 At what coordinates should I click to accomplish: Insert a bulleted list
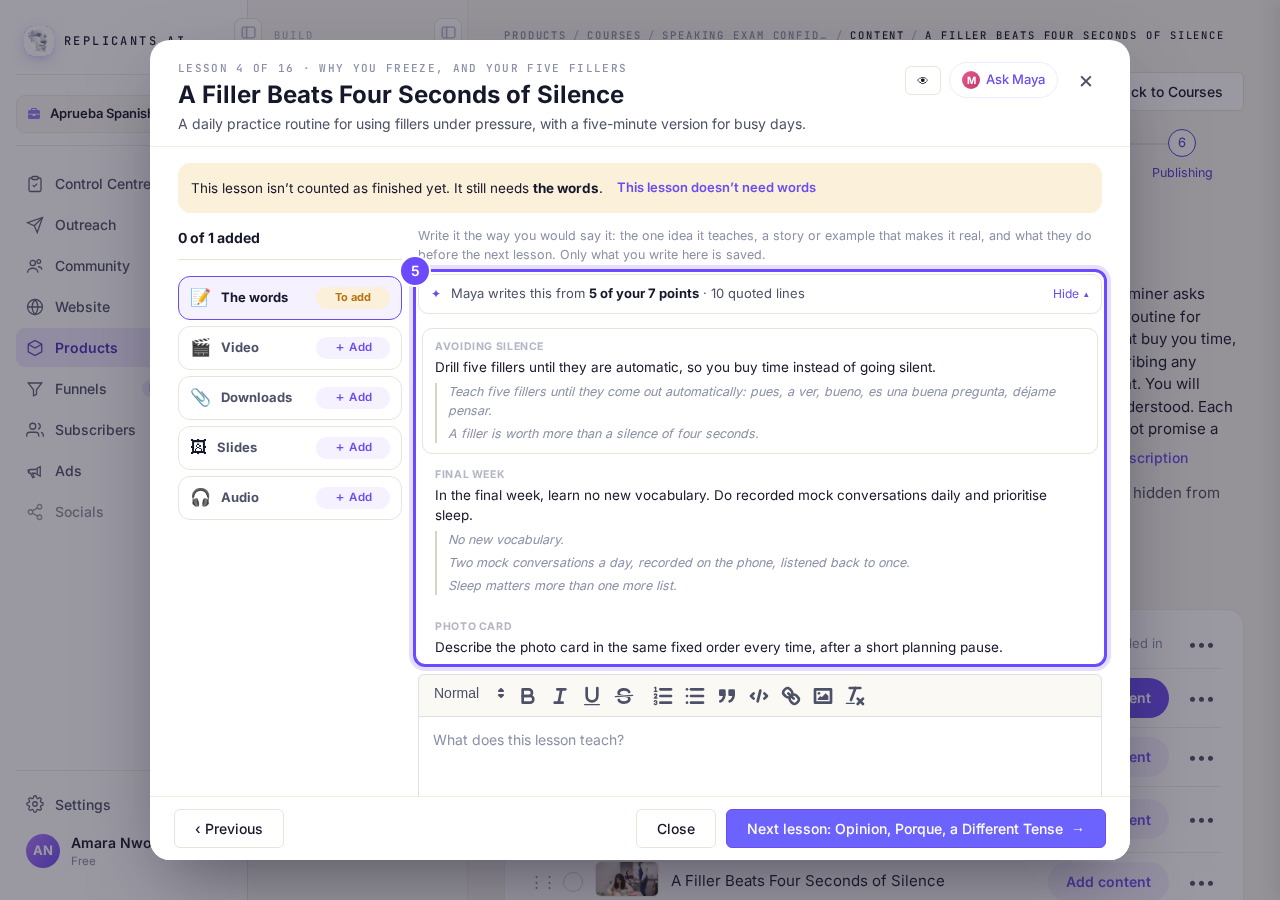[x=695, y=696]
